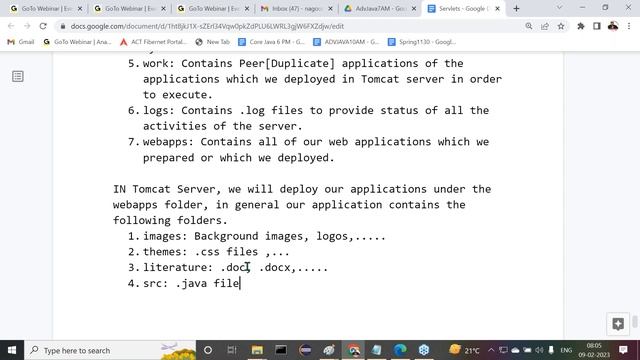640x360 pixels.
Task: Open the Gmail bookmark
Action: [x=21, y=42]
